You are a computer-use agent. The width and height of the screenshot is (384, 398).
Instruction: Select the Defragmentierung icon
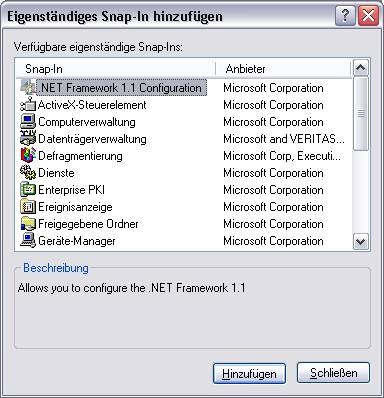click(x=28, y=156)
